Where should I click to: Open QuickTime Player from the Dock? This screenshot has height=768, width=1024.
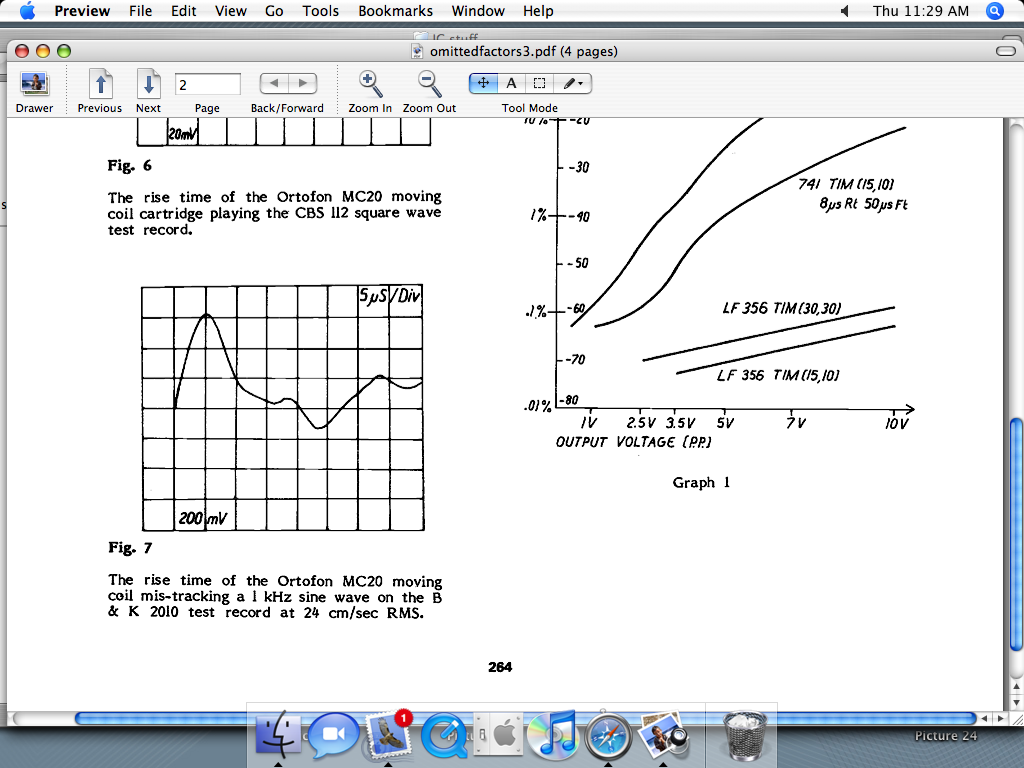tap(444, 736)
